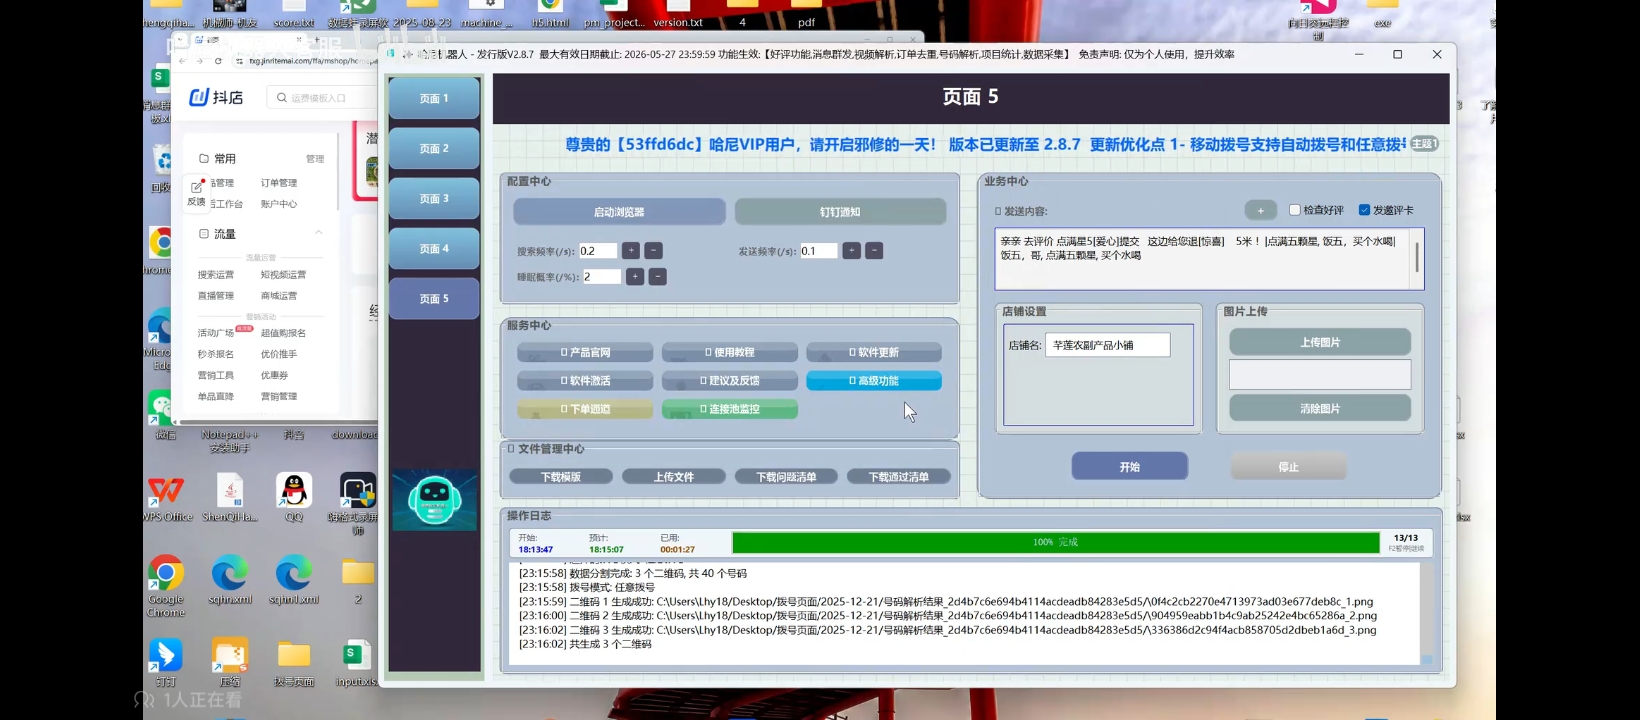Open the inputxls spreadsheet desktop icon
The image size is (1640, 720).
coord(357,656)
